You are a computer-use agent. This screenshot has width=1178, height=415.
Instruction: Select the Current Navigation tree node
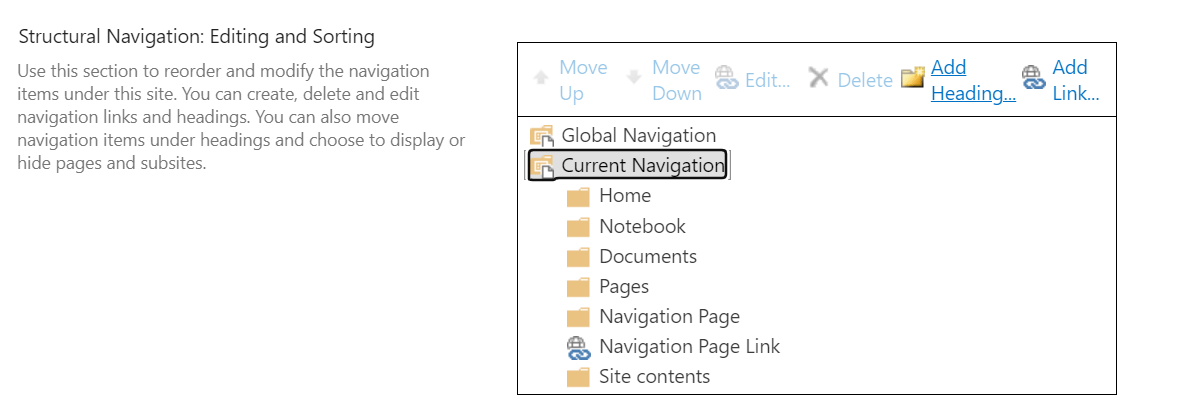point(643,165)
